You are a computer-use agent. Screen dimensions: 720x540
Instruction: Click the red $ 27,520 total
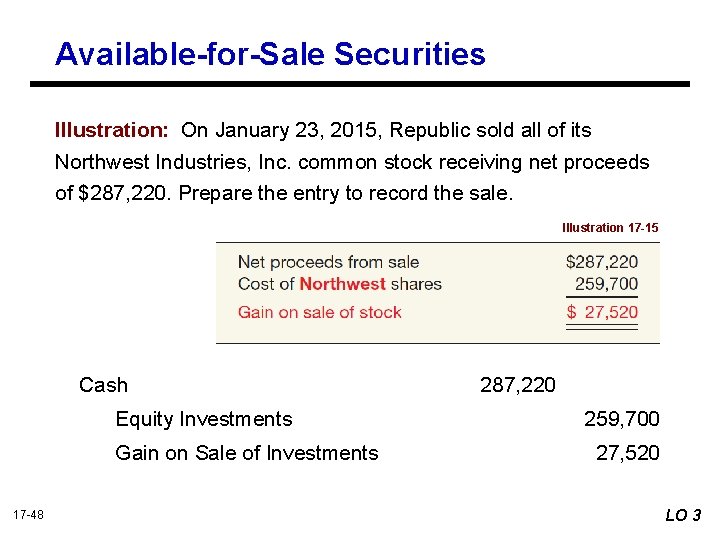click(x=602, y=312)
